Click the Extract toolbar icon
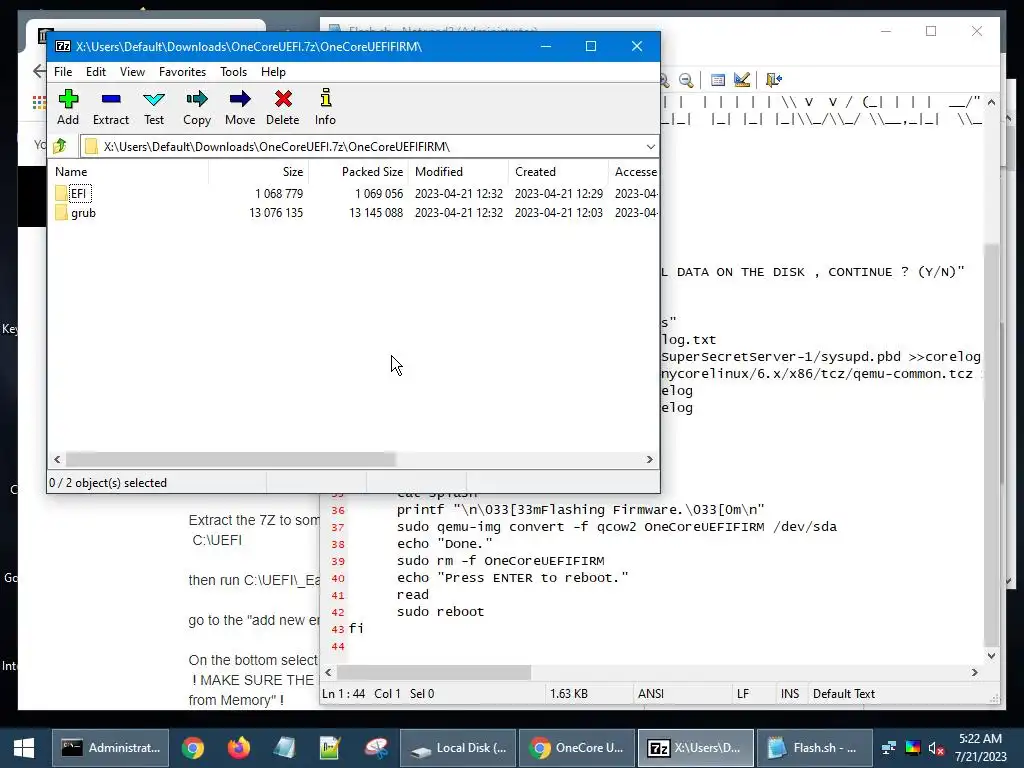1024x768 pixels. [110, 107]
